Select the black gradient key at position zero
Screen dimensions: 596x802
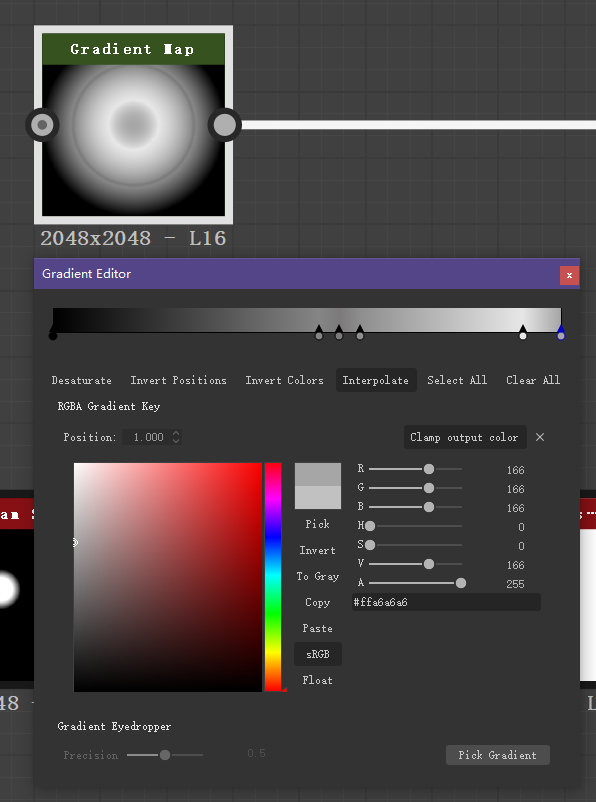(x=53, y=333)
